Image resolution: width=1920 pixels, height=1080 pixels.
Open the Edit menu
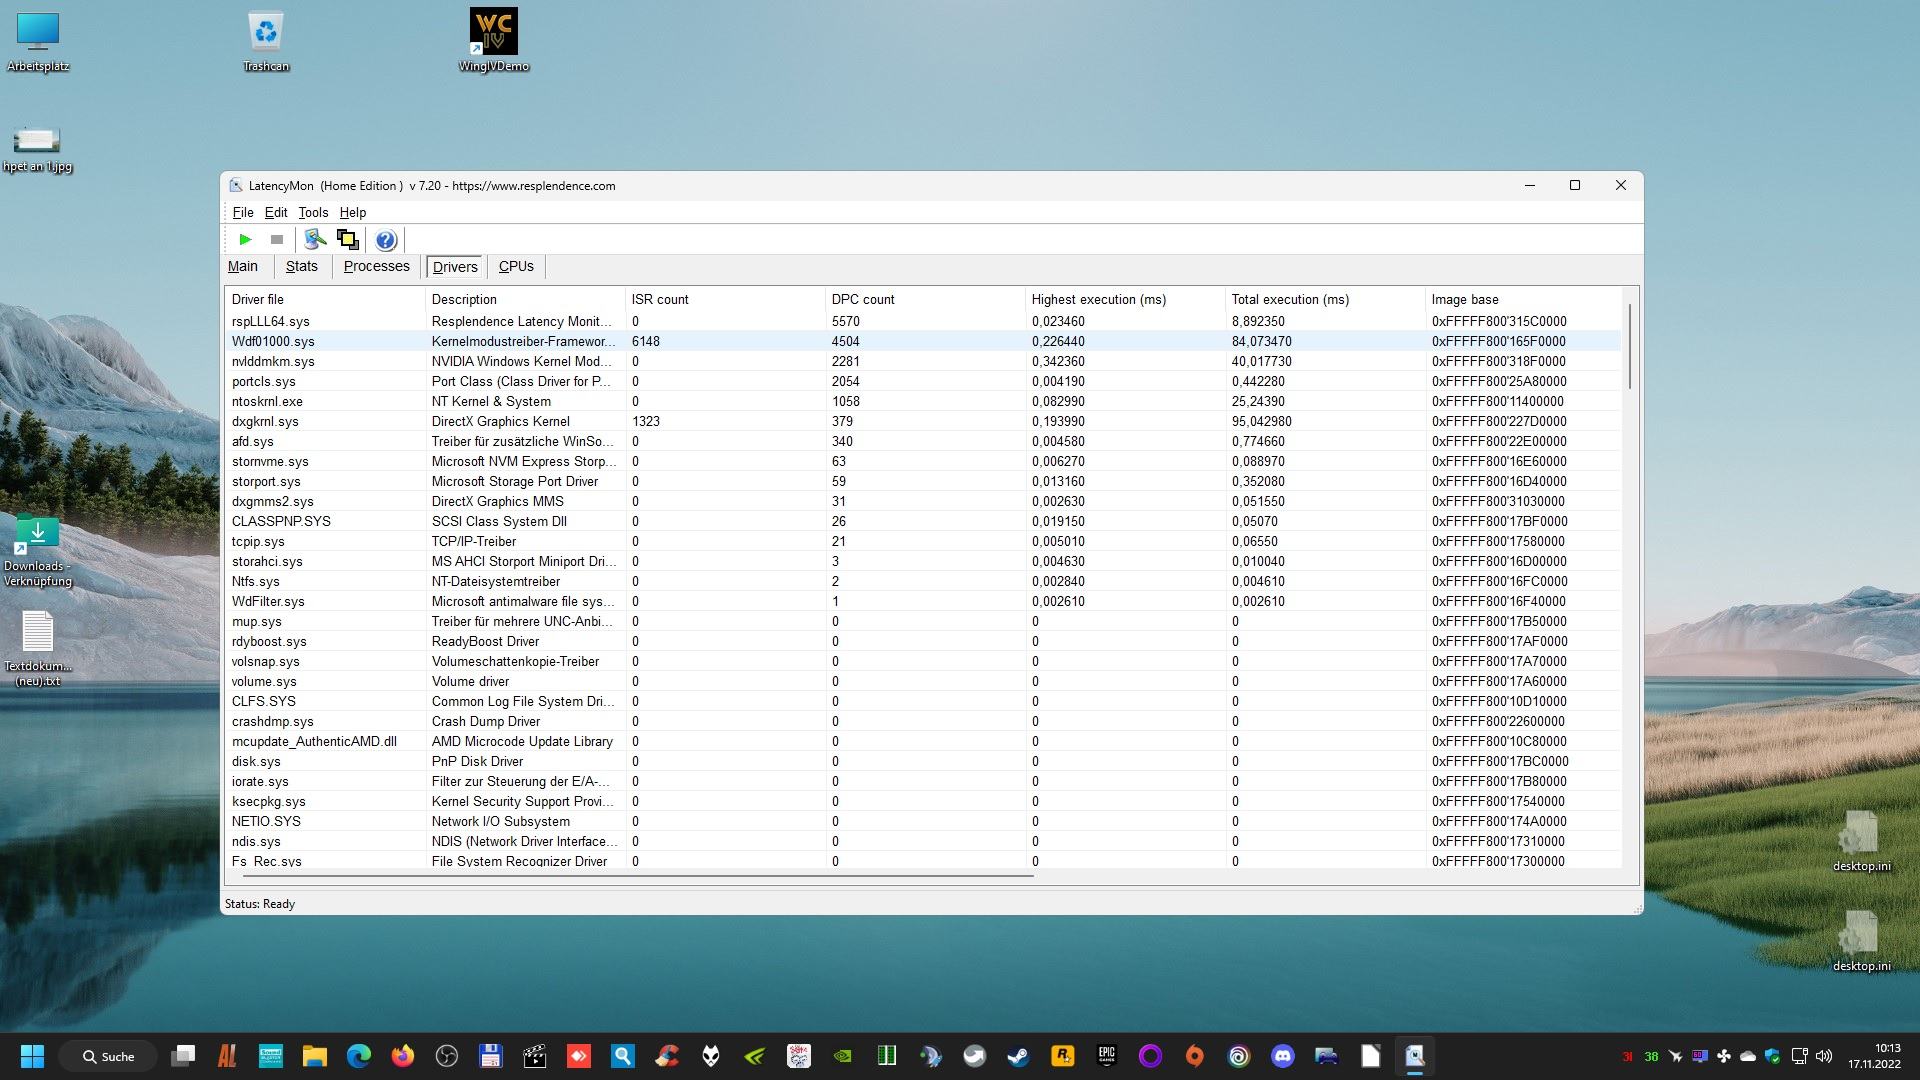[276, 212]
